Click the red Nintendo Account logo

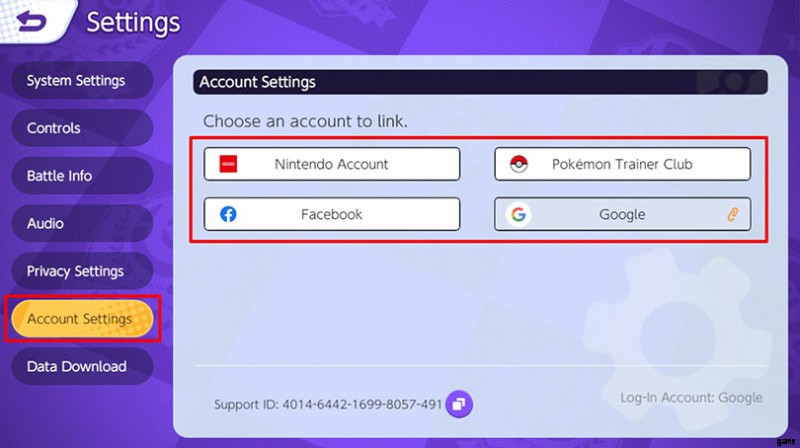[228, 164]
